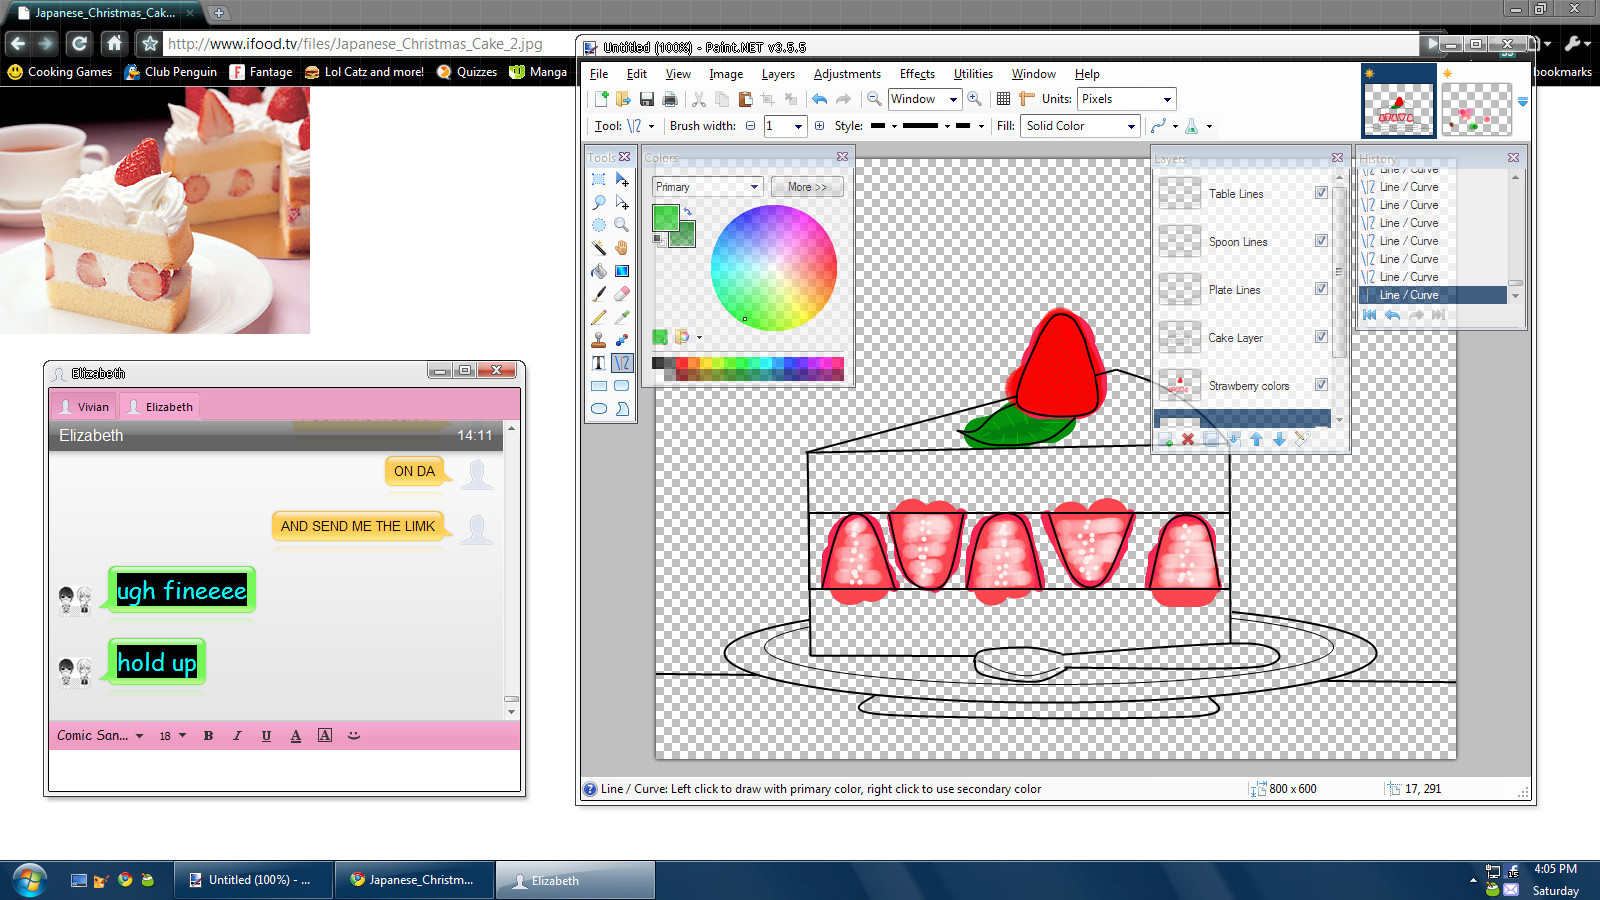Switch to the Elizabeth chat tab
The height and width of the screenshot is (900, 1600).
160,406
